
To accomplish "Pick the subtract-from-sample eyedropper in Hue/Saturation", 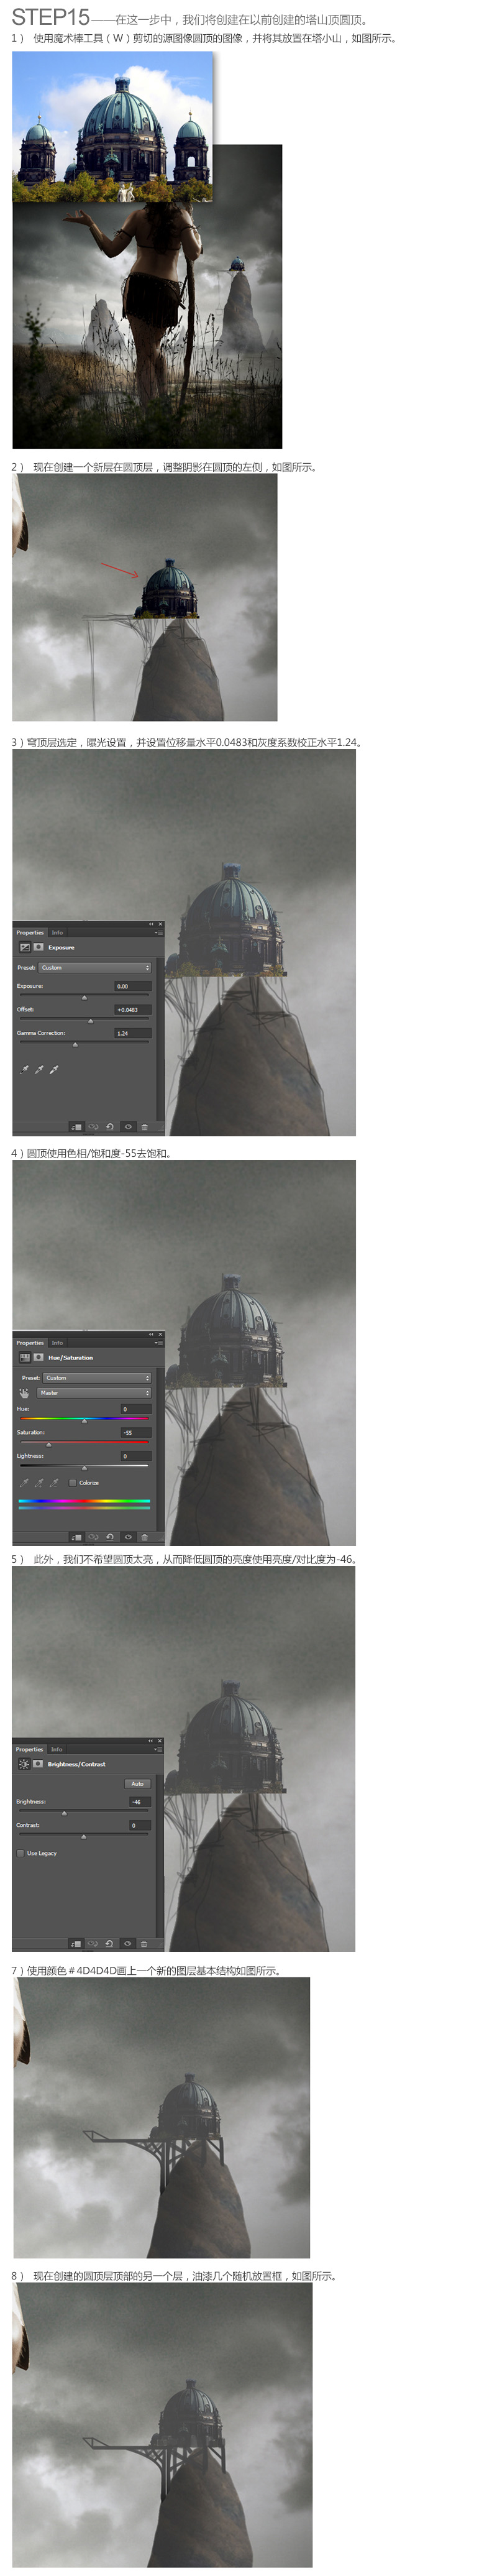I will (x=54, y=1483).
